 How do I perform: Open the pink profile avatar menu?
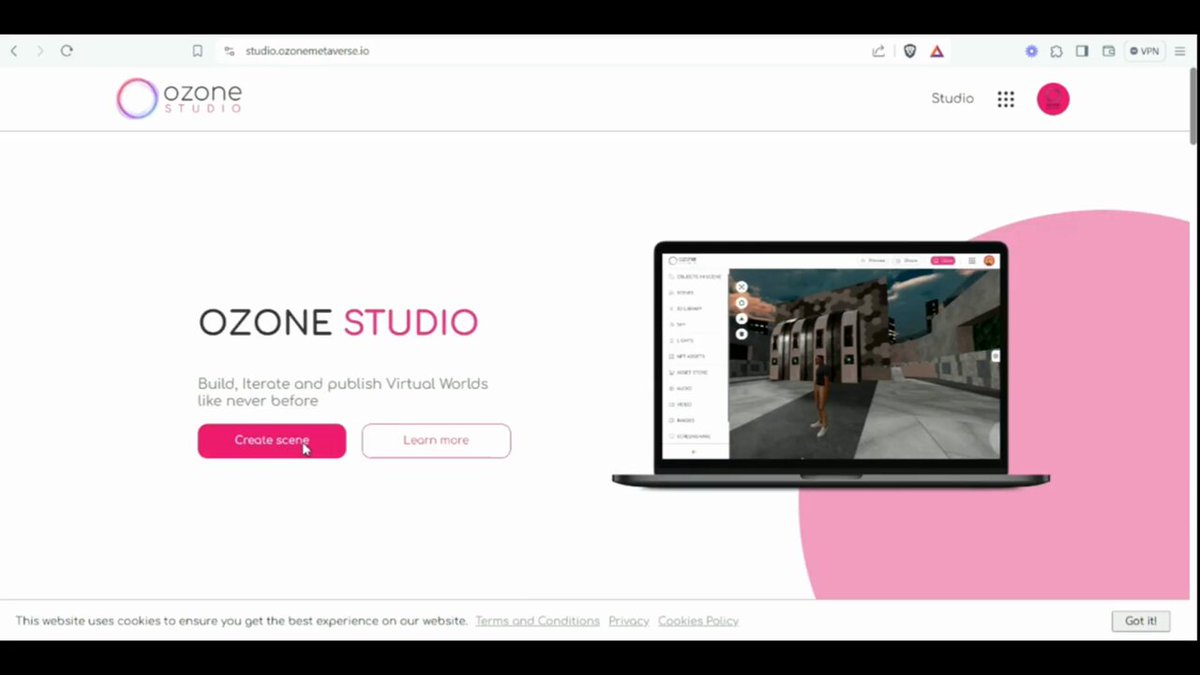(1053, 99)
